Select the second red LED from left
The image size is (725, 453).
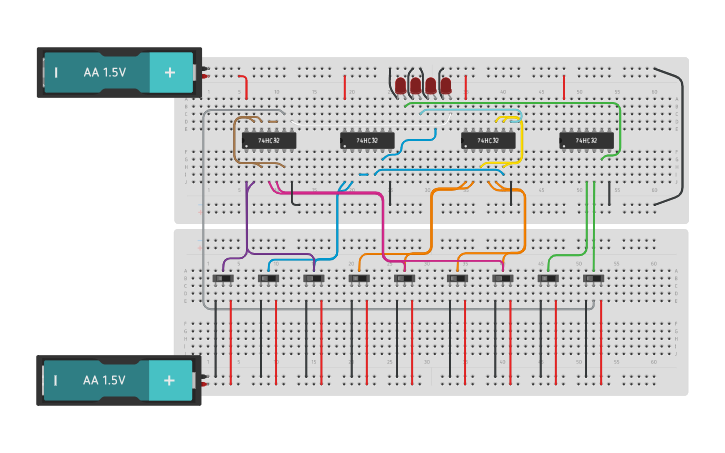click(x=416, y=86)
